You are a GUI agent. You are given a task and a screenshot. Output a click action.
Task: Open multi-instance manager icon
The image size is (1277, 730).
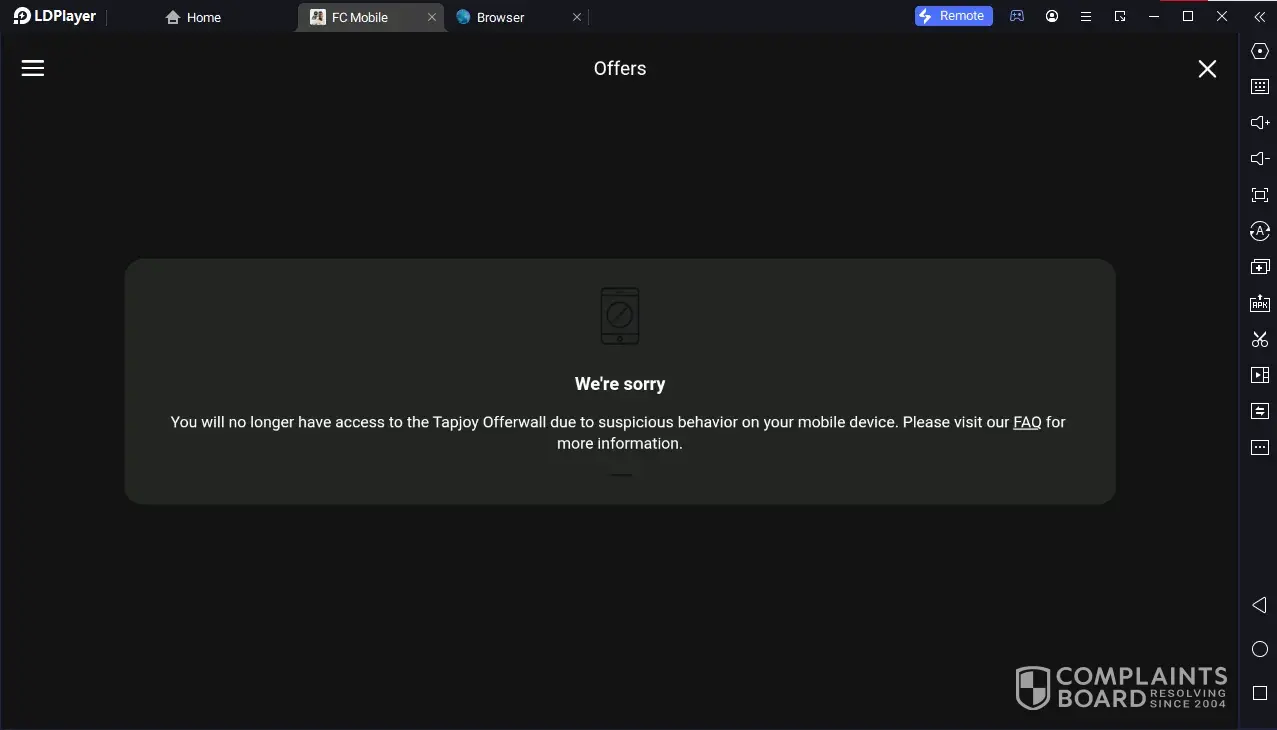click(1260, 267)
